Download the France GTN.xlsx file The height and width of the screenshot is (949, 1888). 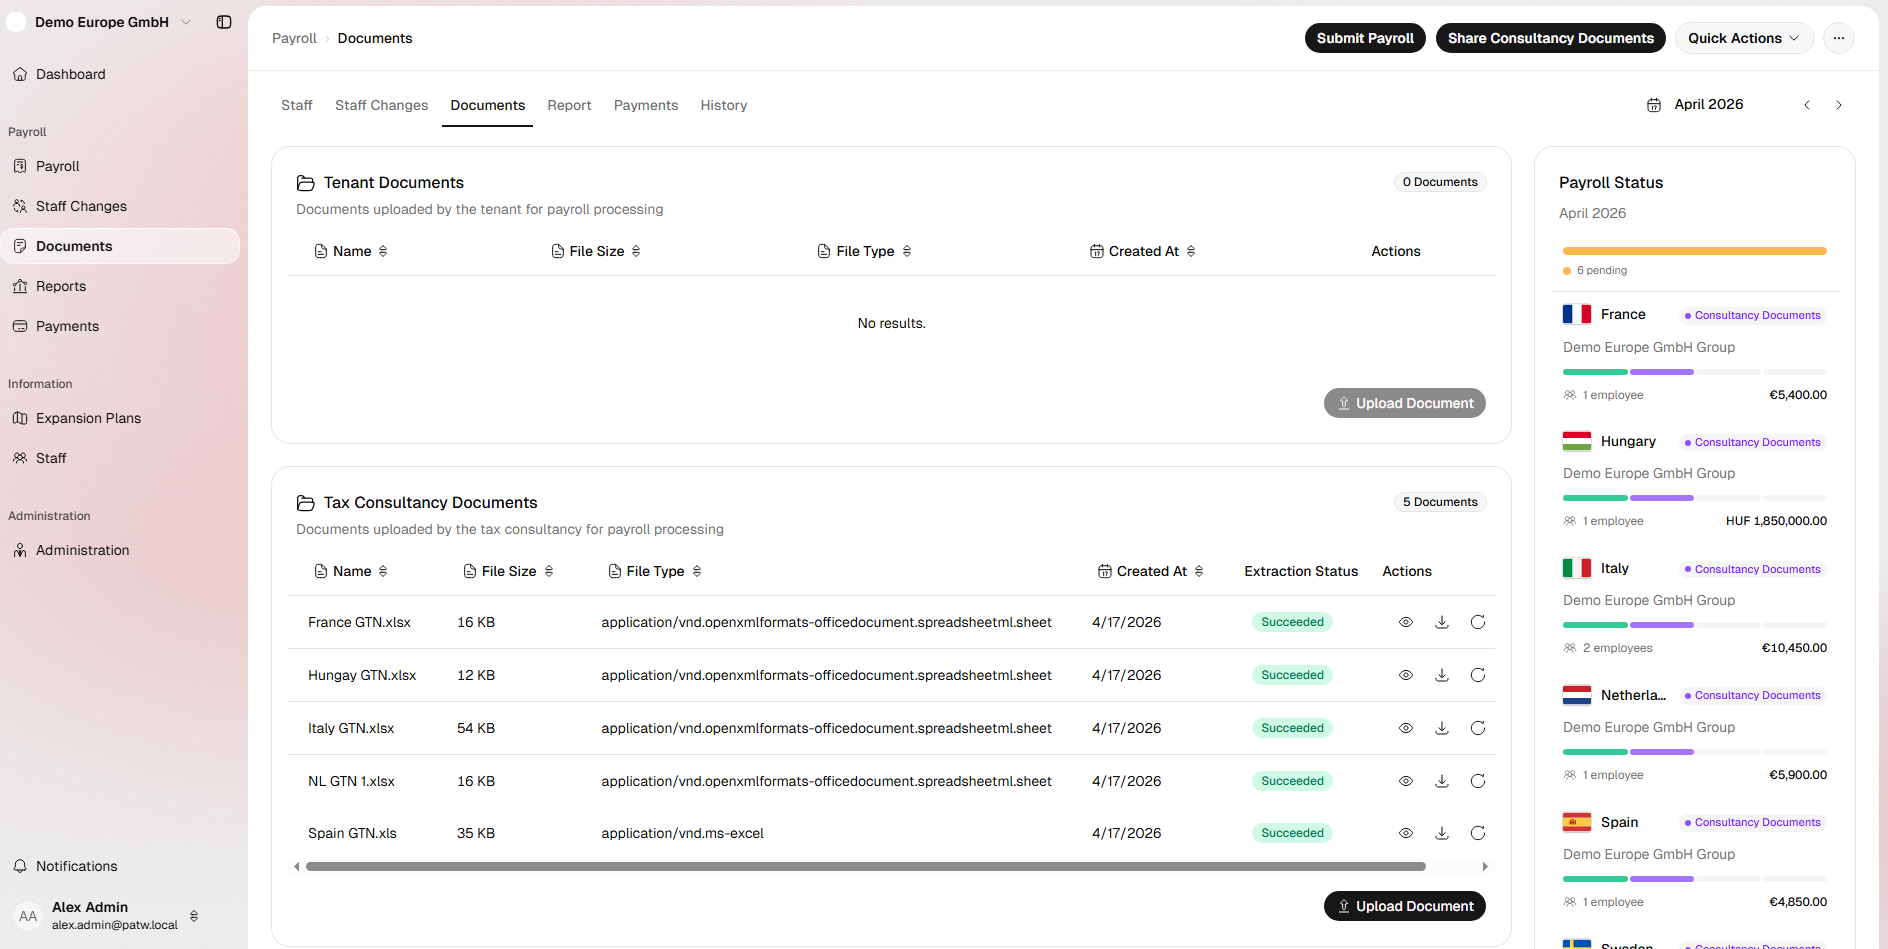1442,622
